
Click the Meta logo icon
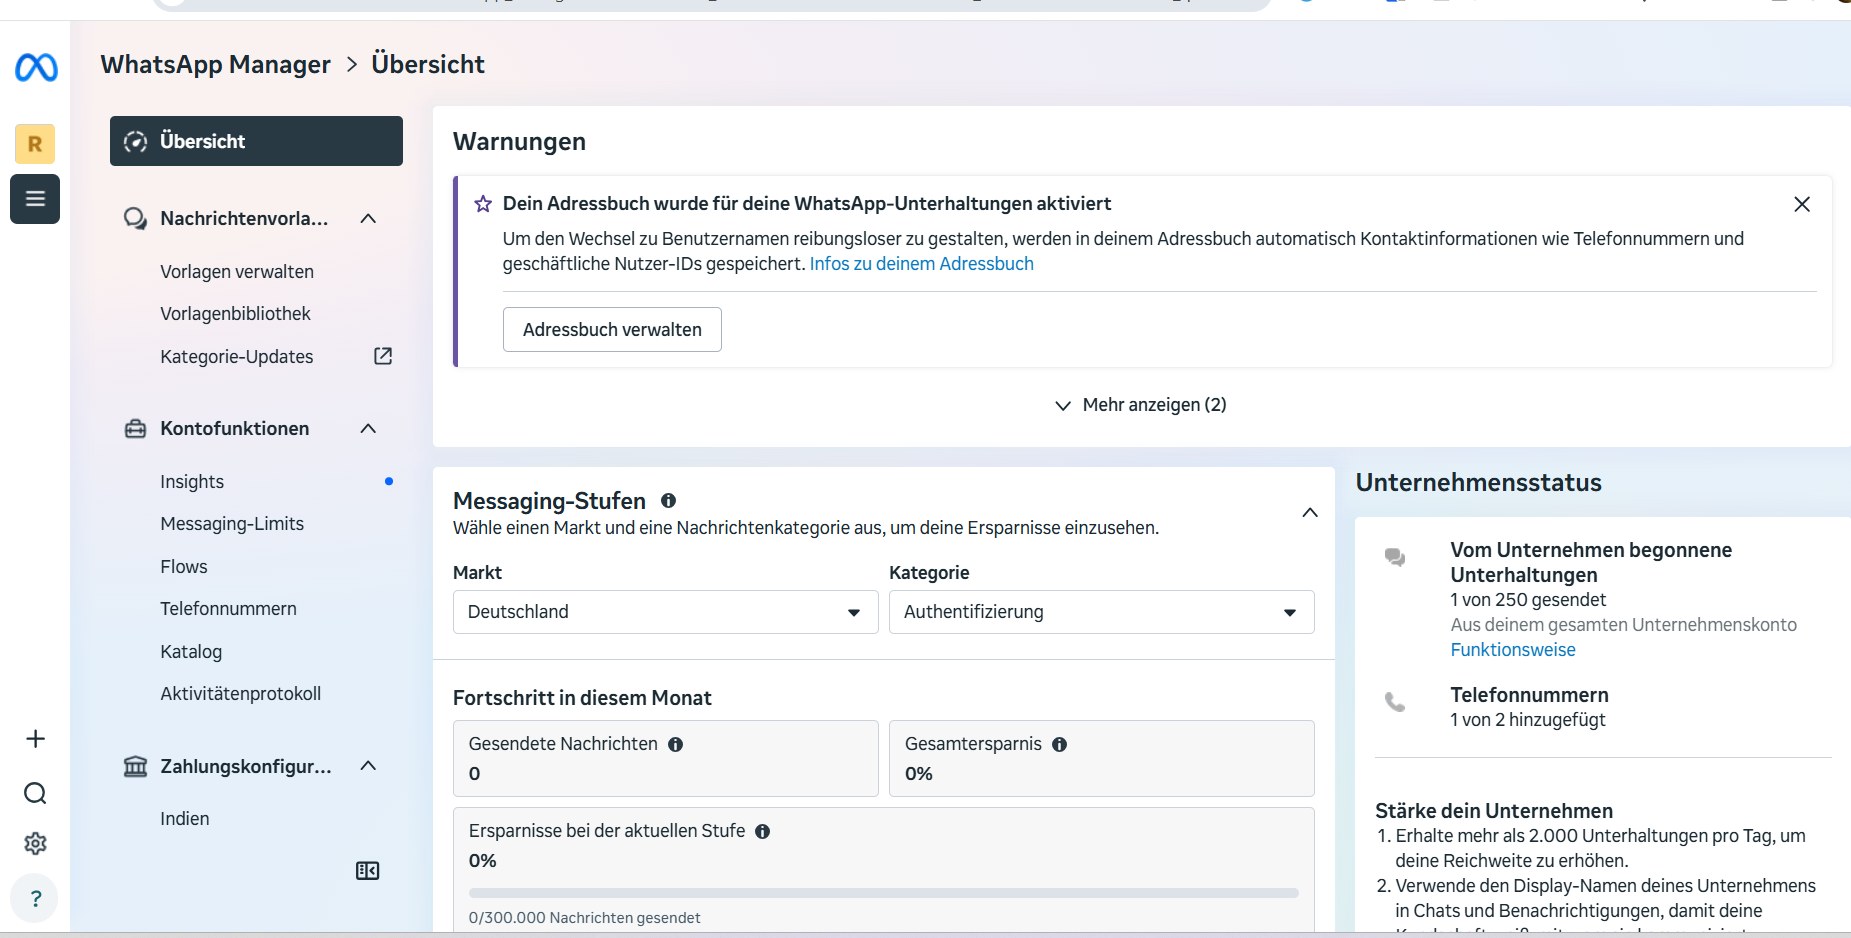coord(36,67)
